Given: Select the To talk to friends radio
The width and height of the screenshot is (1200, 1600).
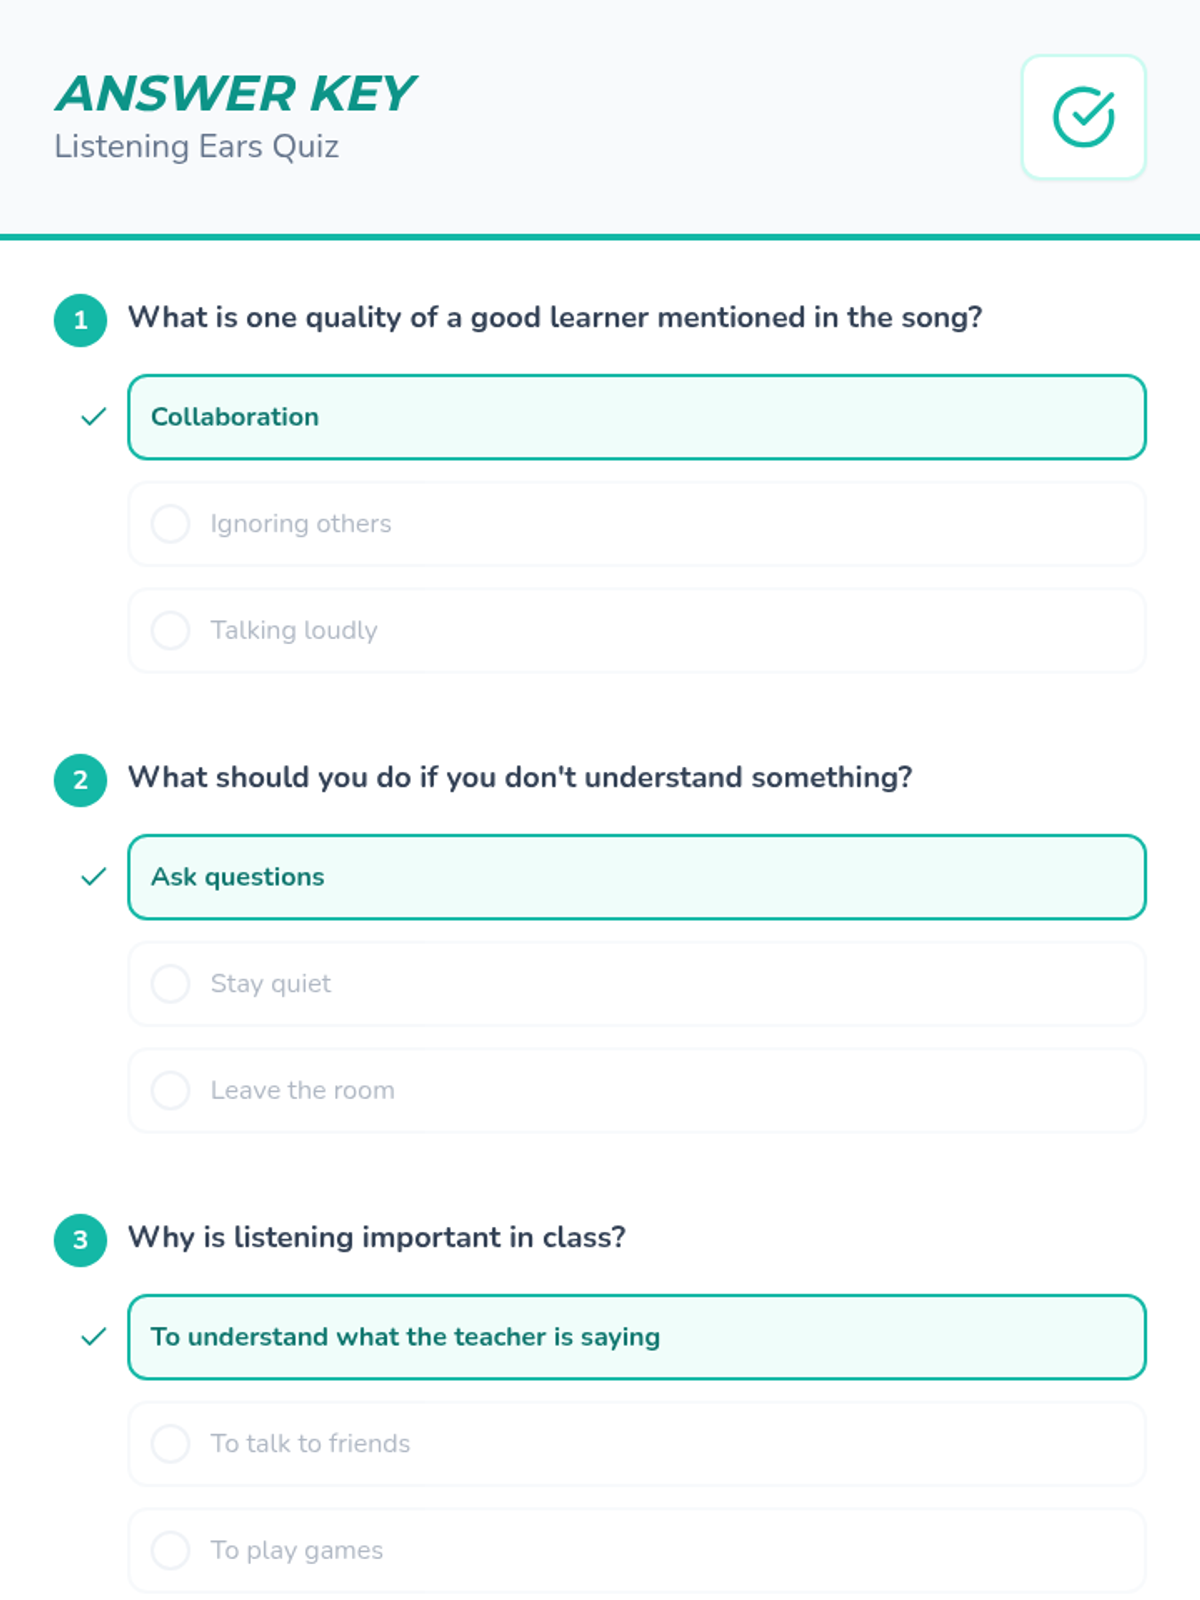Looking at the screenshot, I should (x=170, y=1444).
